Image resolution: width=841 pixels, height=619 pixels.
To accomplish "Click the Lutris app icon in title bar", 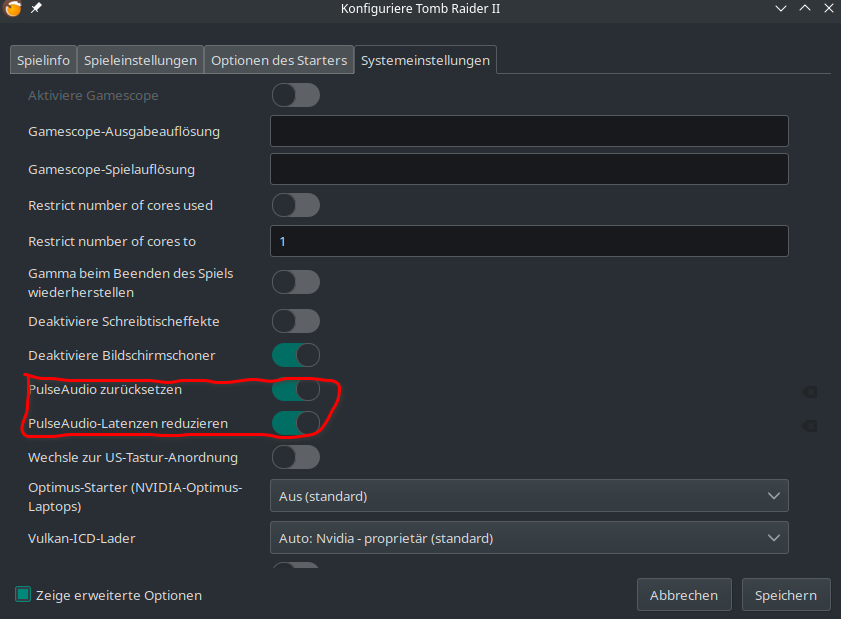I will pyautogui.click(x=13, y=8).
